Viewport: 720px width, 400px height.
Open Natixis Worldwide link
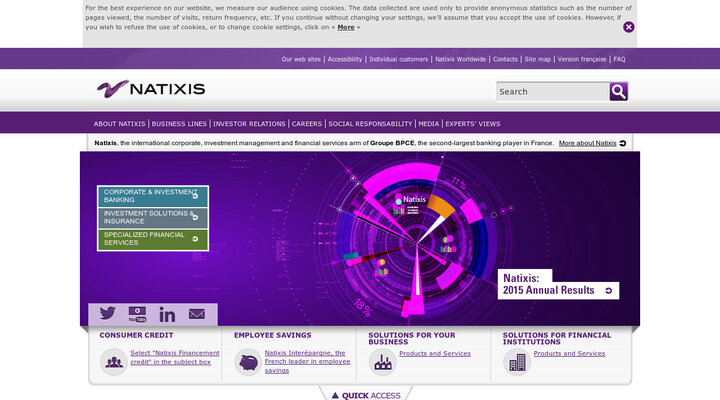tap(461, 59)
